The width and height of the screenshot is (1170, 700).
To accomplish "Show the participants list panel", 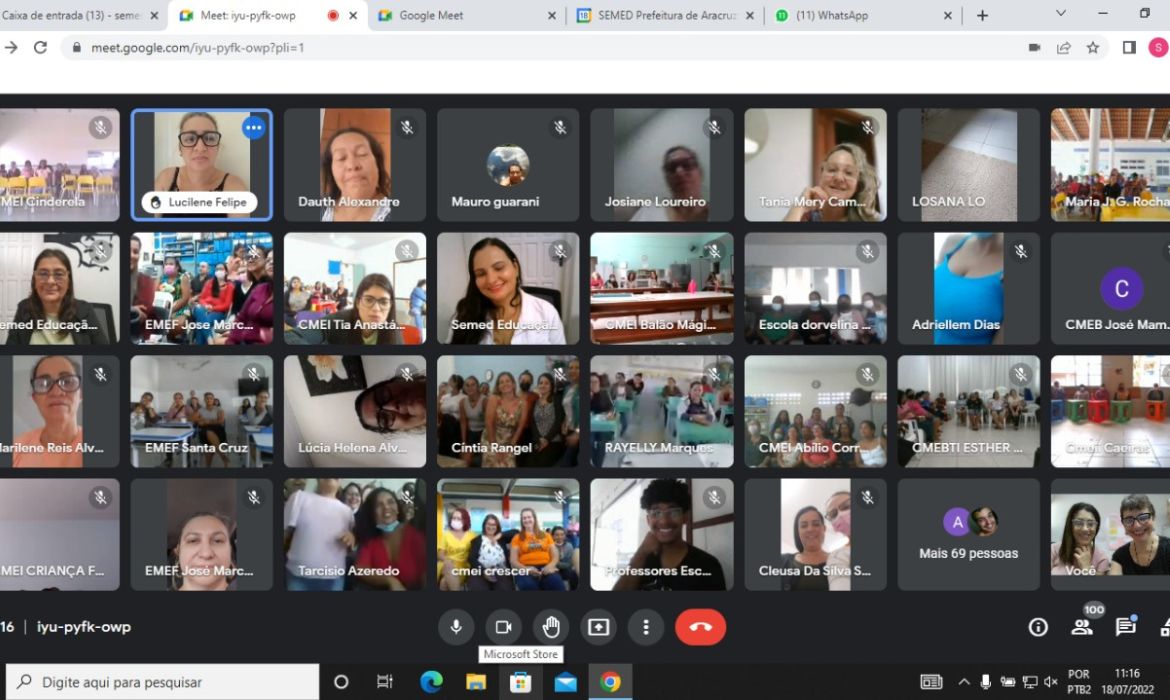I will (1082, 627).
